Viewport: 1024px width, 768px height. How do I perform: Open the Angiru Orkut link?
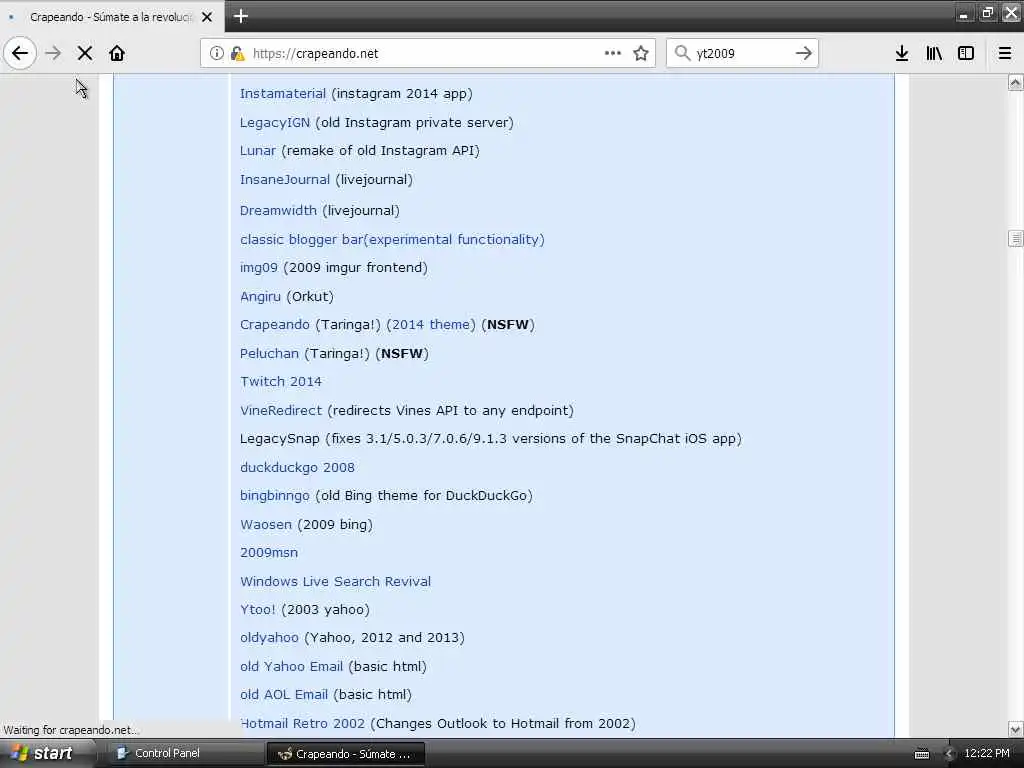260,296
